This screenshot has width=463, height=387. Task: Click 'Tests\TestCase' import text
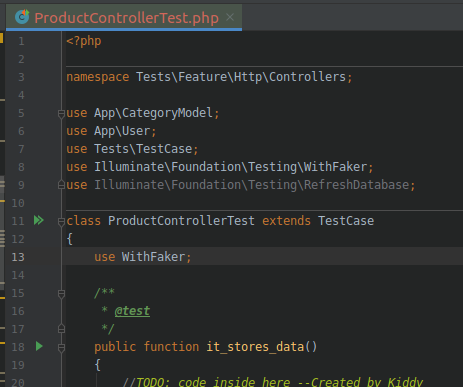[x=143, y=149]
